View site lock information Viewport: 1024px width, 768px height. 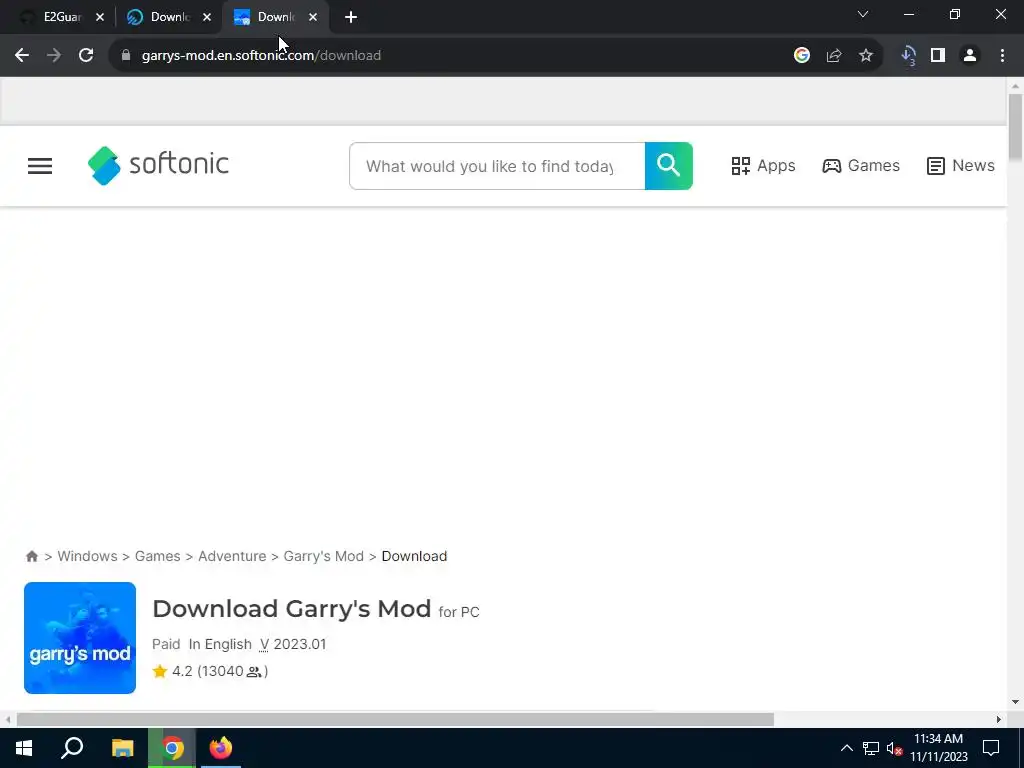point(126,56)
